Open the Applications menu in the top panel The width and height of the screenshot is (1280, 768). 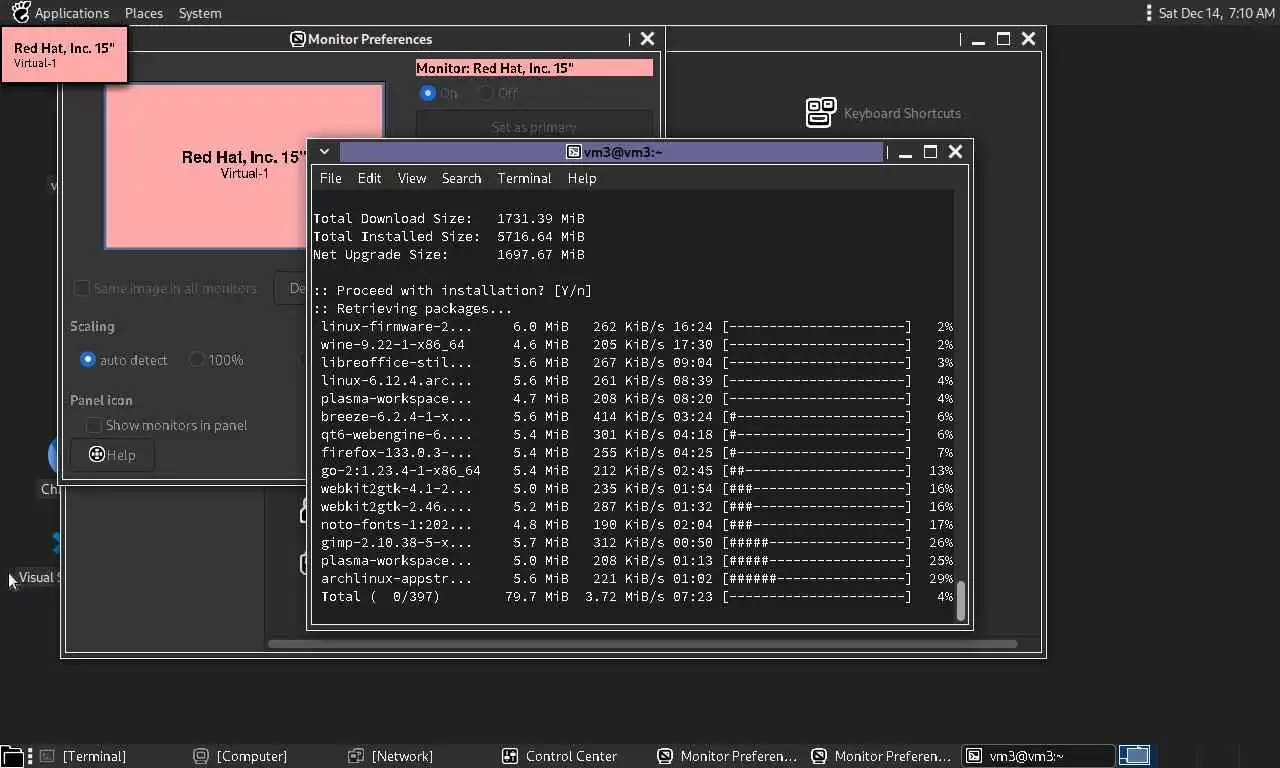coord(71,13)
